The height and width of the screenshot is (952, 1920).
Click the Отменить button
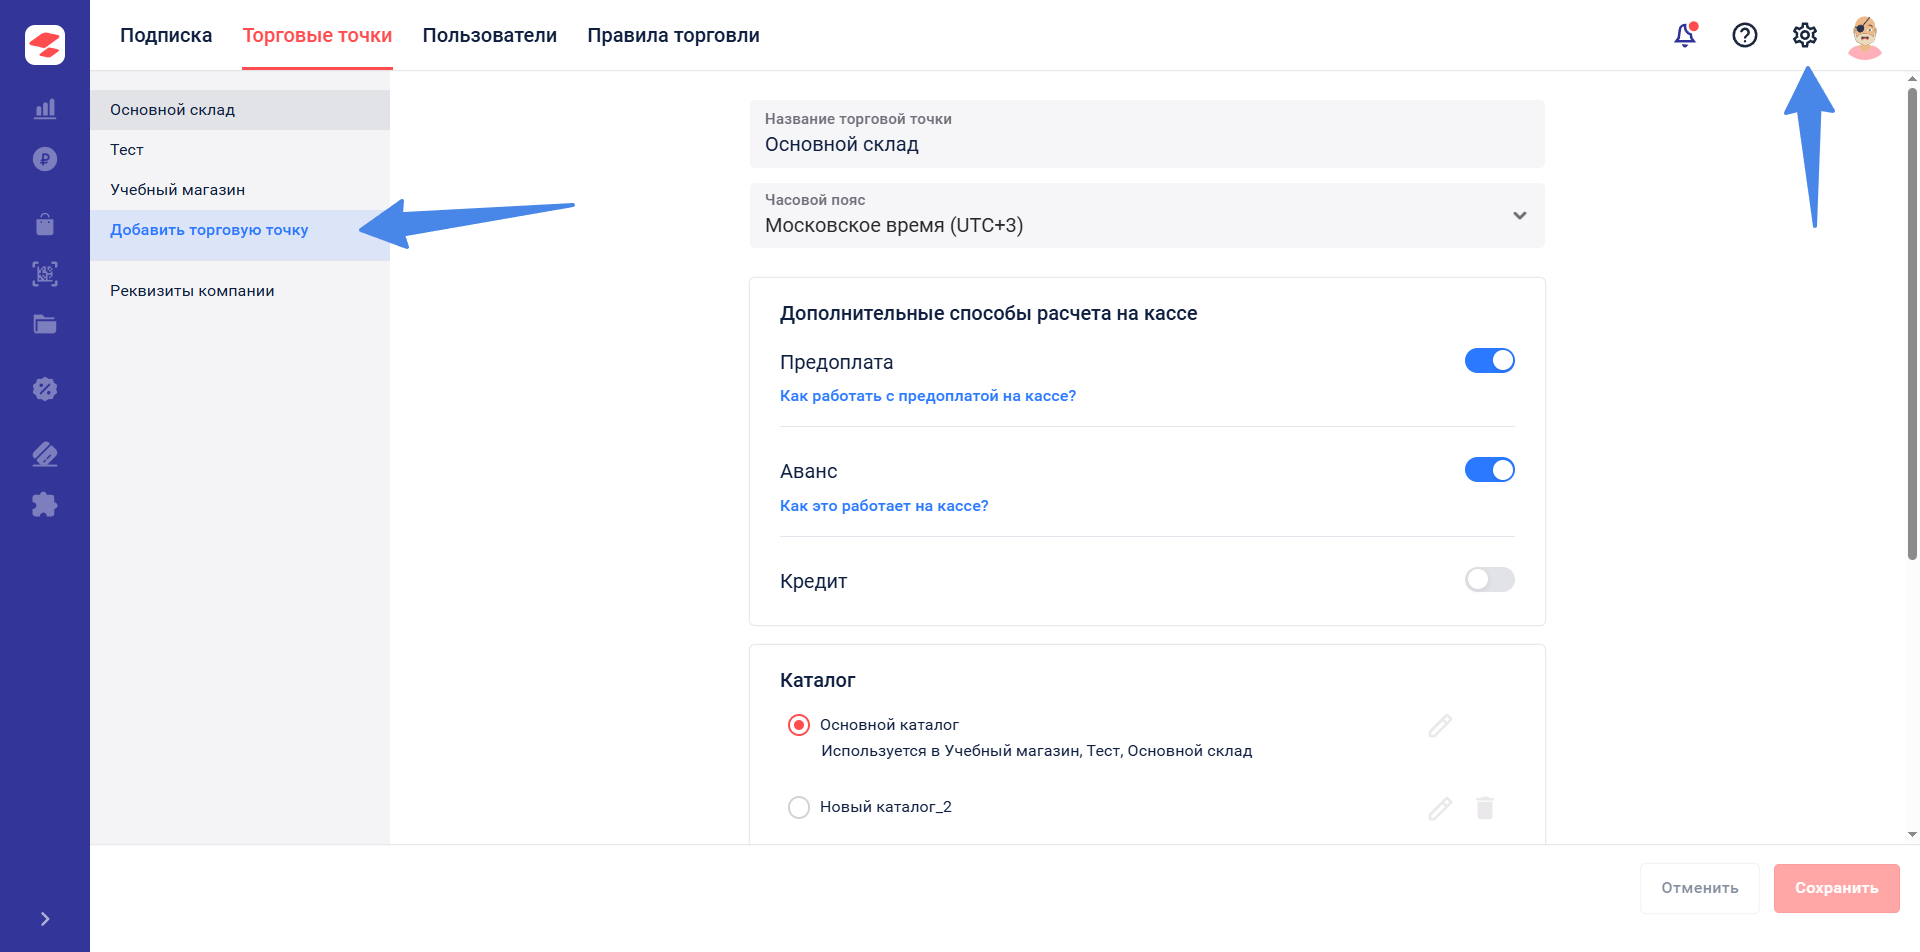(x=1700, y=888)
